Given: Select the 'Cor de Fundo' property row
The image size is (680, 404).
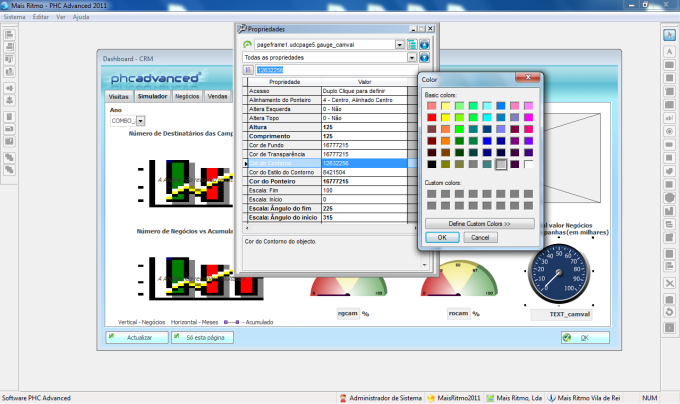Looking at the screenshot, I should click(x=325, y=145).
